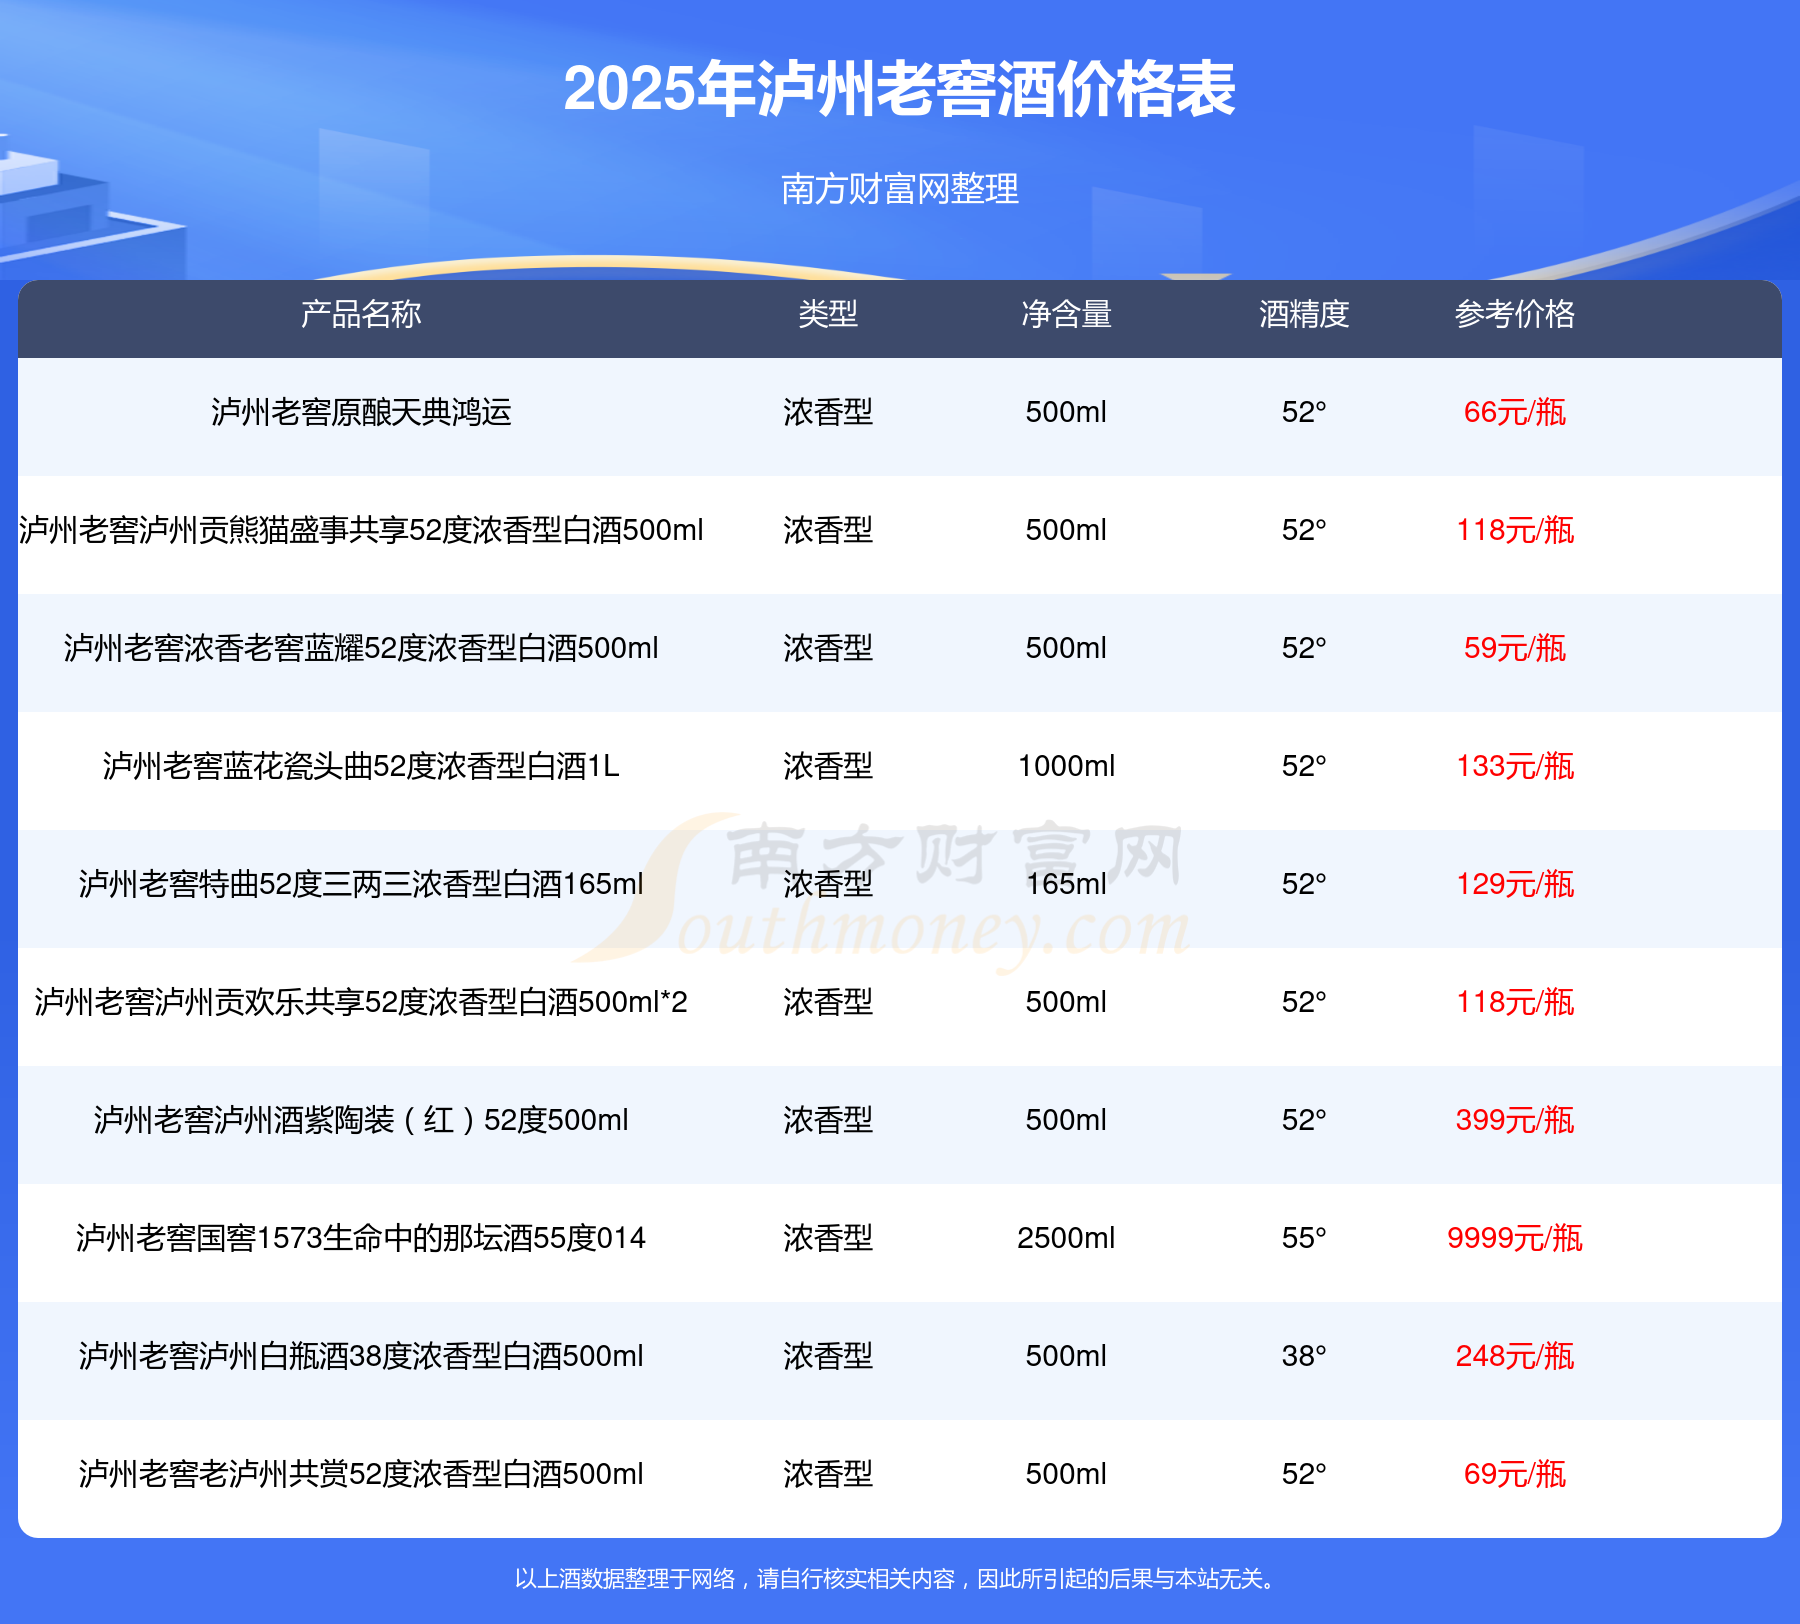
Task: Select the "类型" column header
Action: pos(828,314)
